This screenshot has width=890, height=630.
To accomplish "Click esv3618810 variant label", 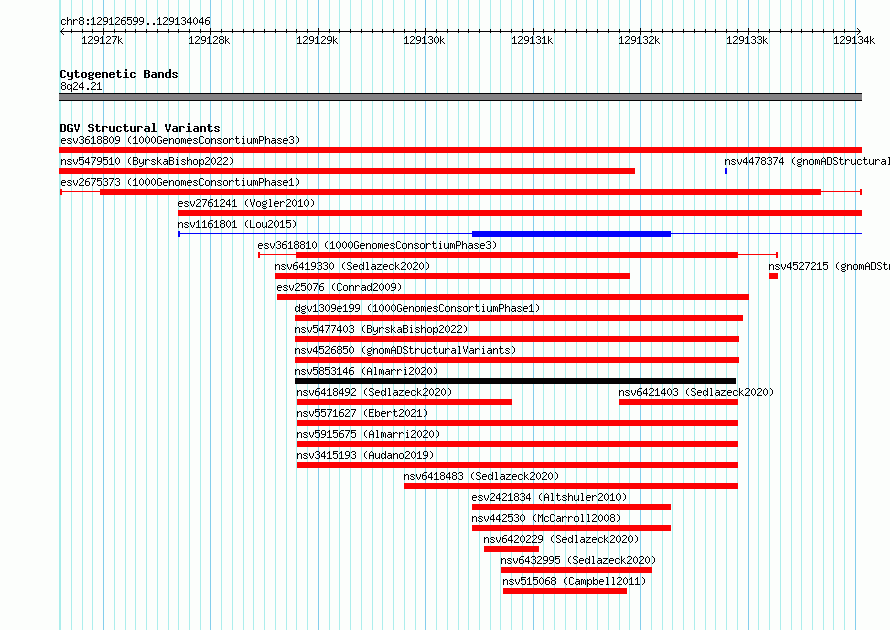I will (377, 245).
